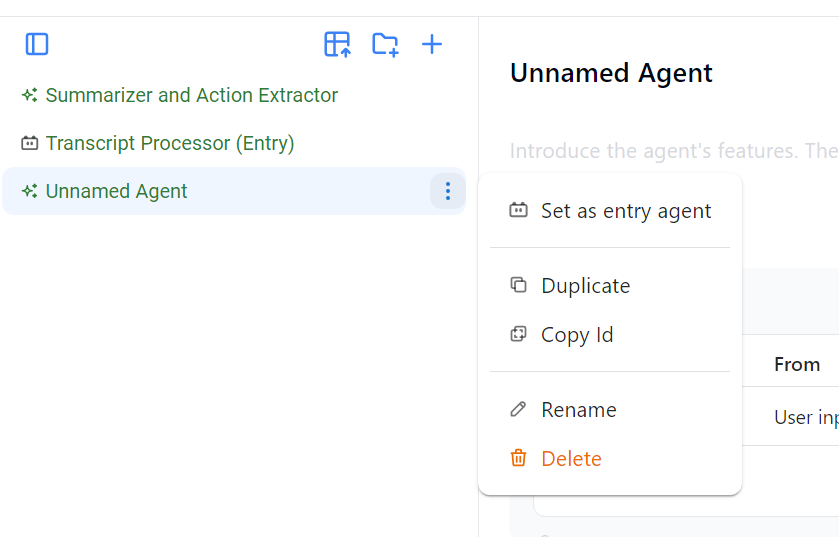Screen dimensions: 839x537
Task: Select Delete to remove the agent
Action: 571,458
